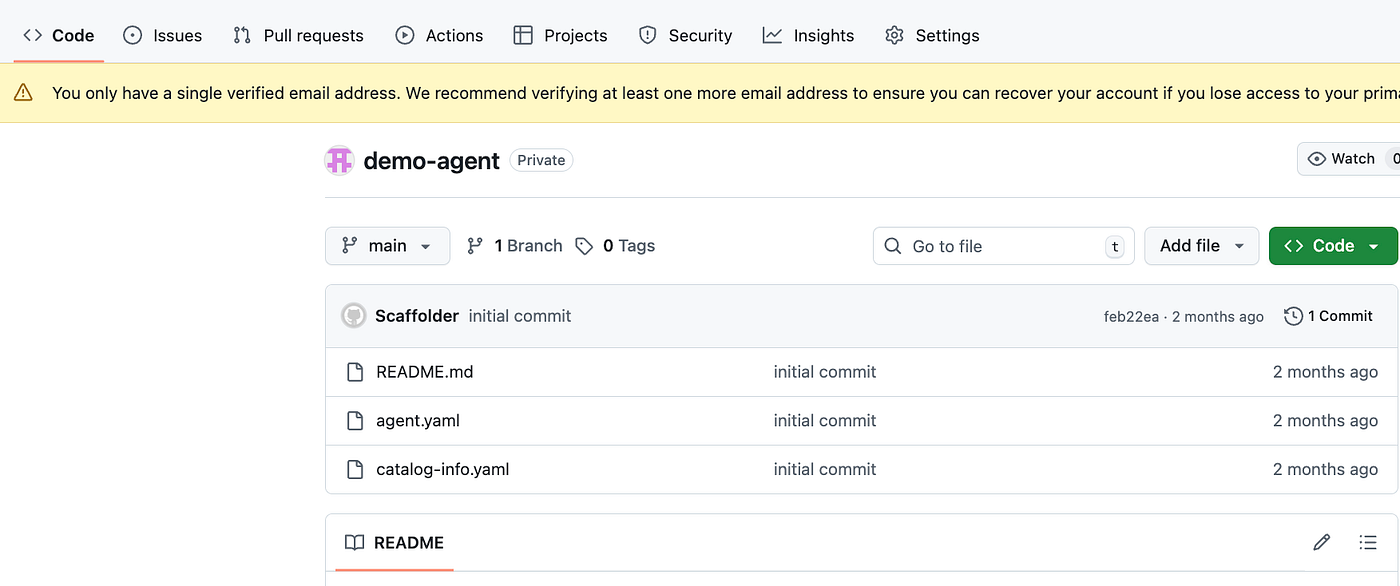This screenshot has width=1400, height=586.
Task: Click the demo-agent repository avatar
Action: (340, 160)
